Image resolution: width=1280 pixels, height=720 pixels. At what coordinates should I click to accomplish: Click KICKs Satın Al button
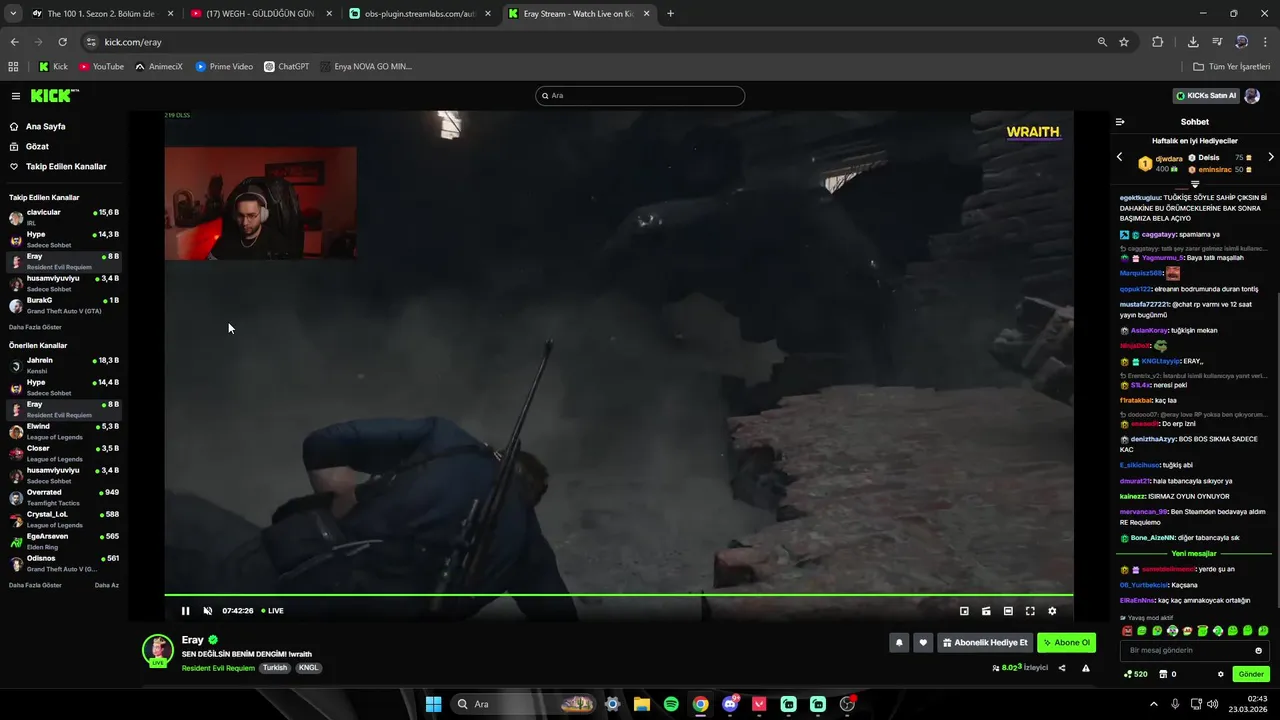pyautogui.click(x=1206, y=96)
